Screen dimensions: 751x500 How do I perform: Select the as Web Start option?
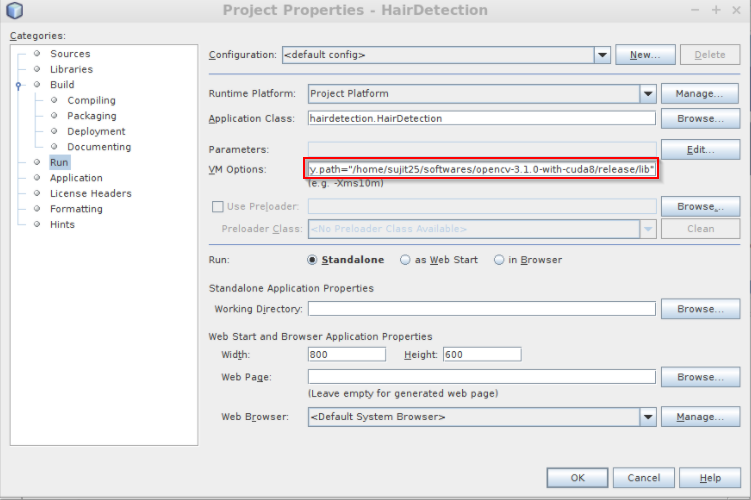pyautogui.click(x=439, y=260)
